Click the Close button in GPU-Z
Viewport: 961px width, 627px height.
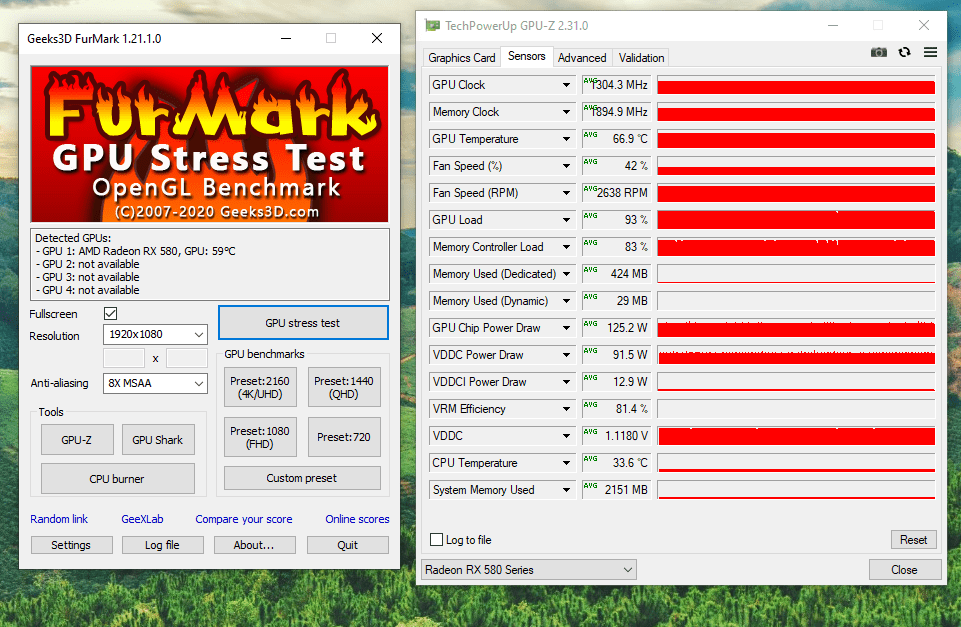(905, 570)
